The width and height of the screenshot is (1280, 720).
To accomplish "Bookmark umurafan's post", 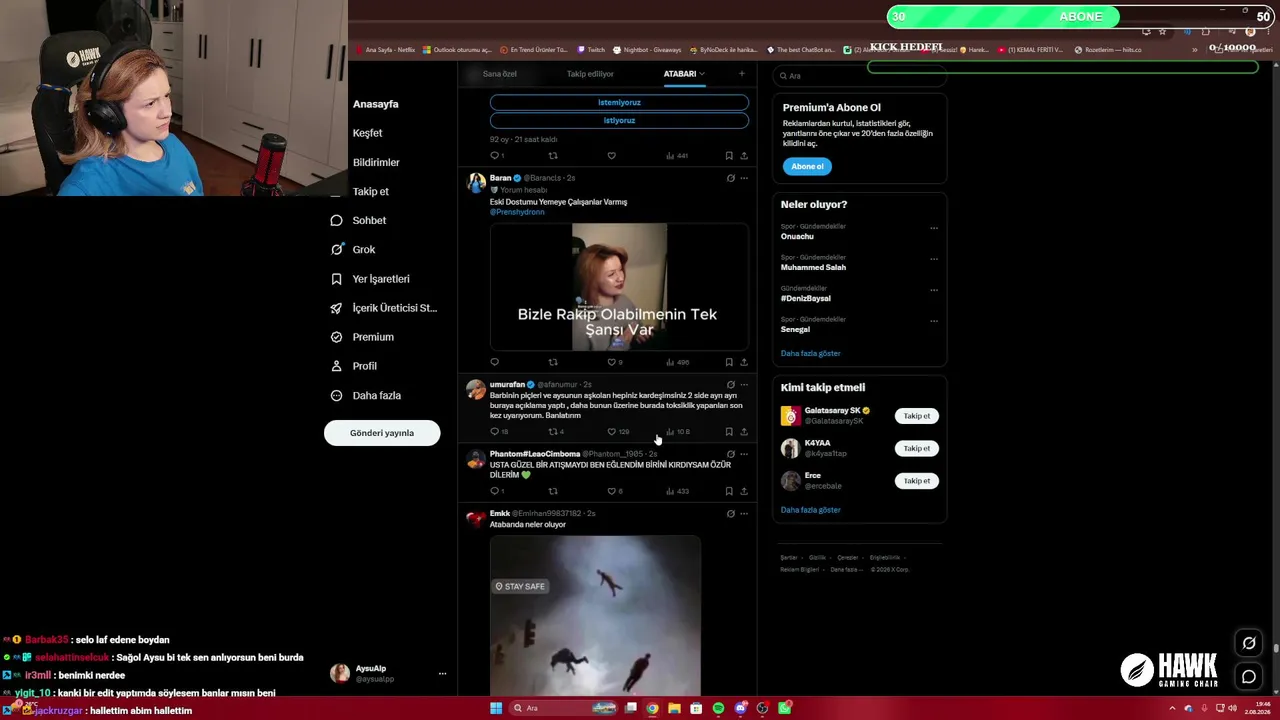I will [x=729, y=432].
